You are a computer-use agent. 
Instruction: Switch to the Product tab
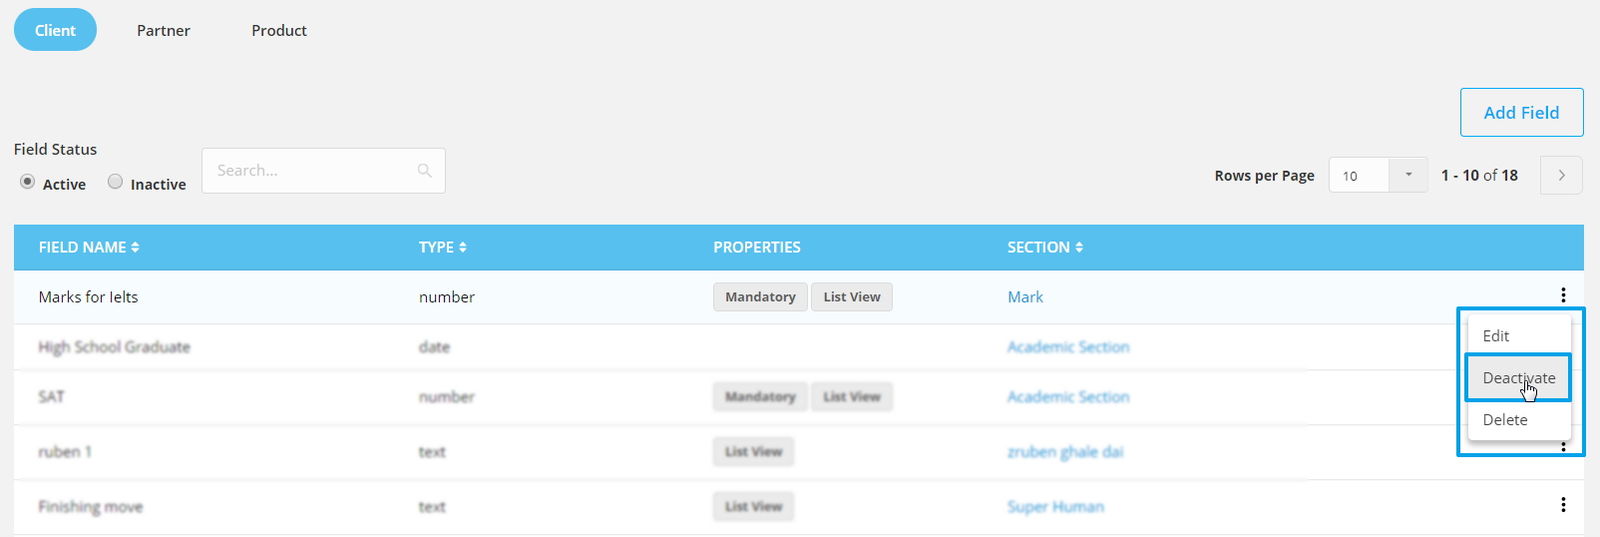(x=279, y=30)
